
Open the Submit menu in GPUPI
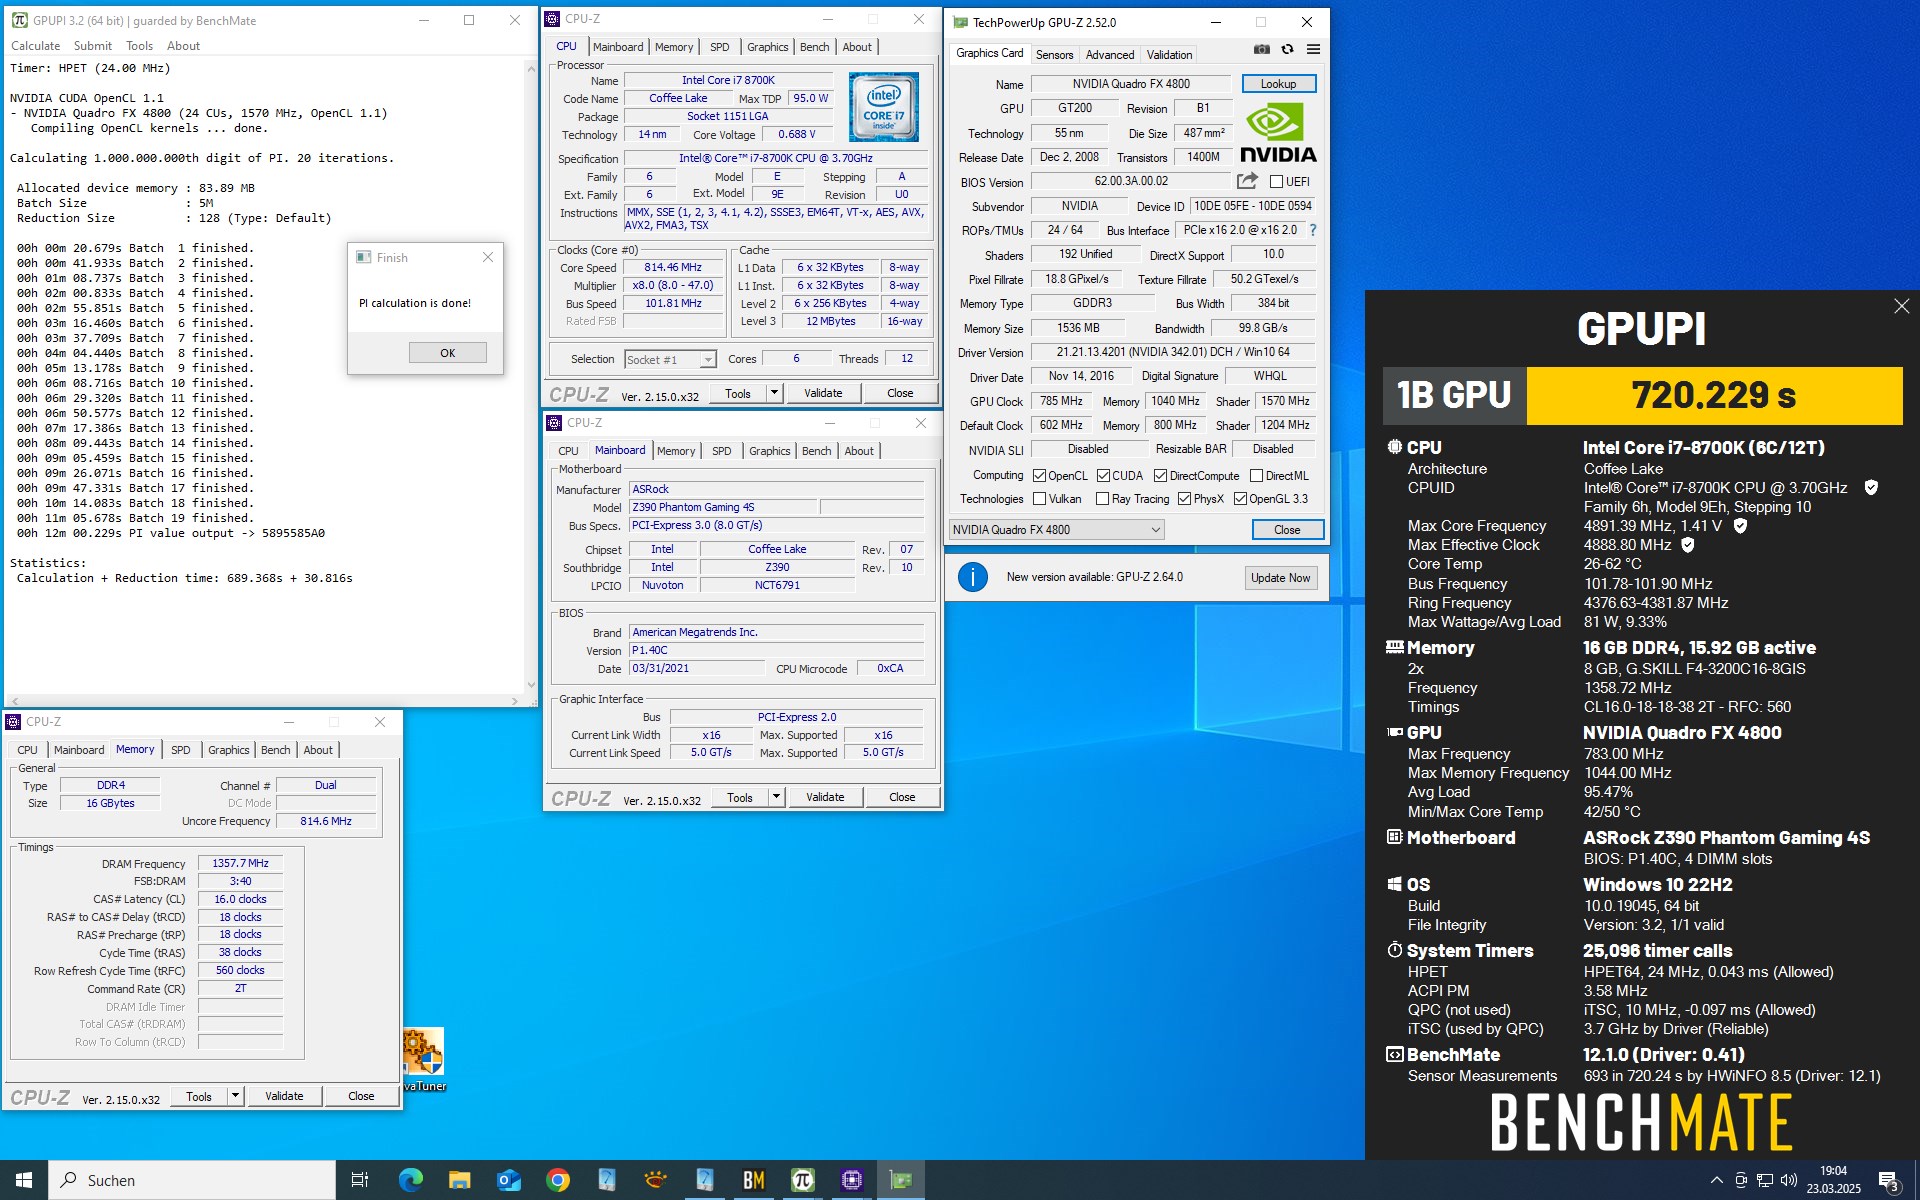tap(92, 46)
